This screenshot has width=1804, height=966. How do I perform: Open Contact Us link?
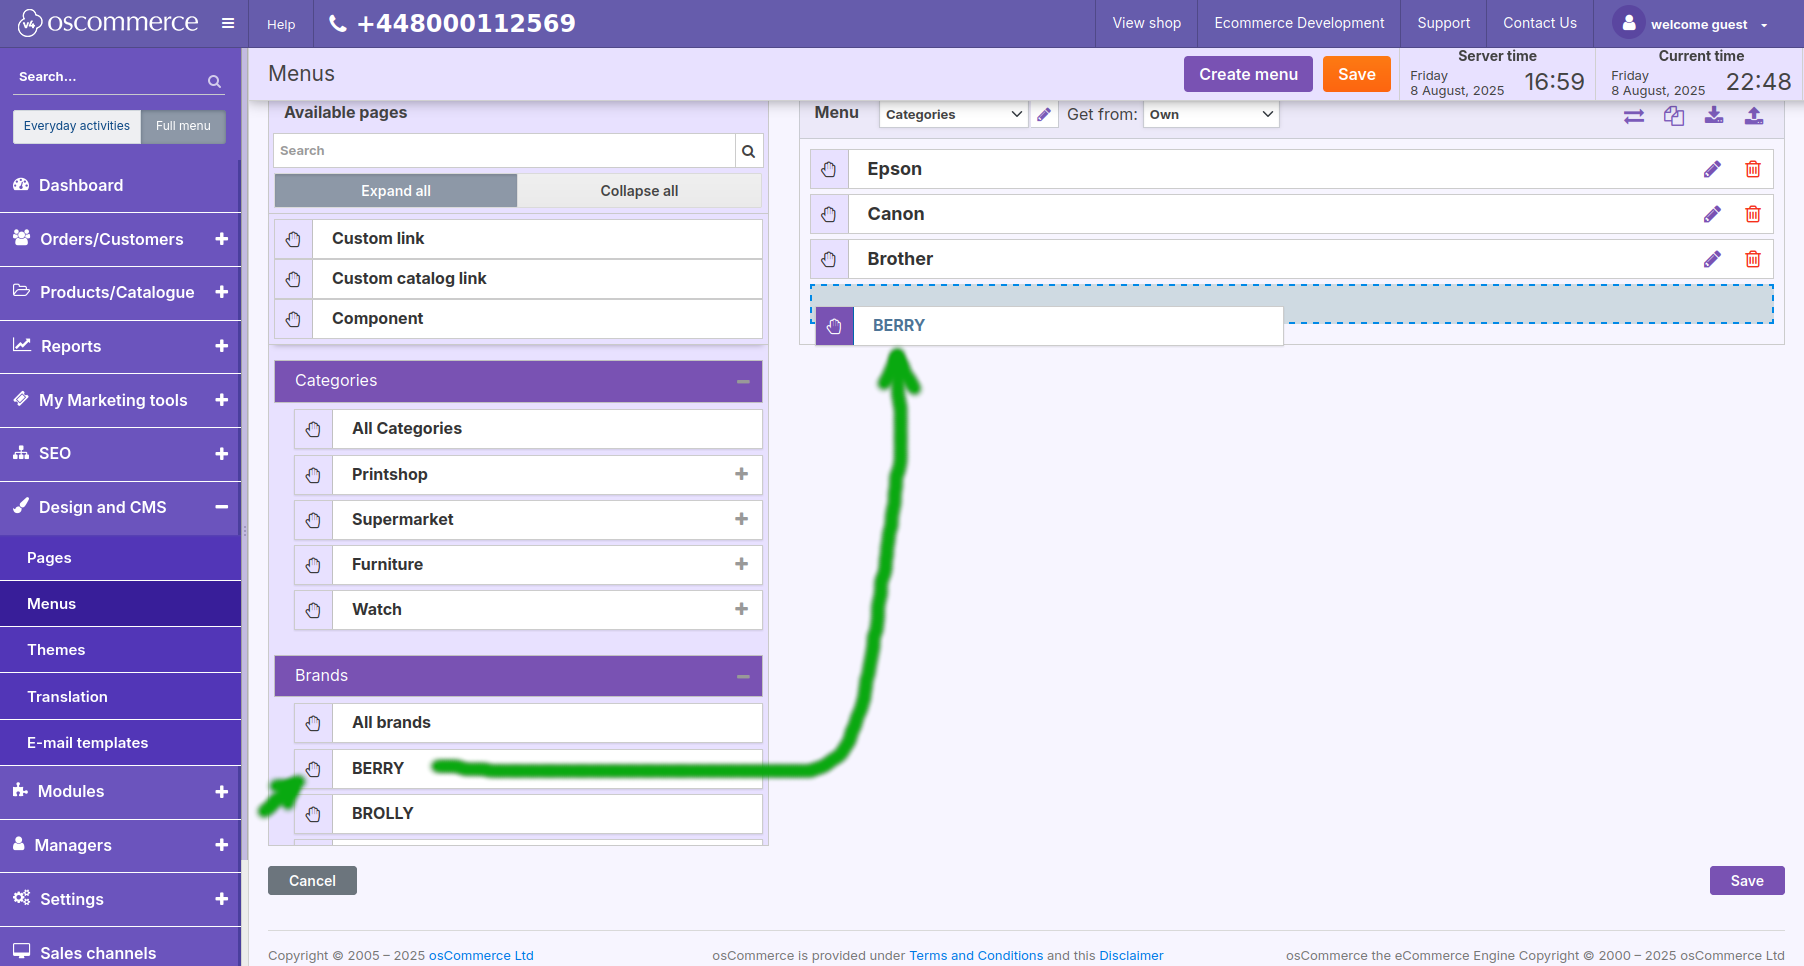[1540, 23]
